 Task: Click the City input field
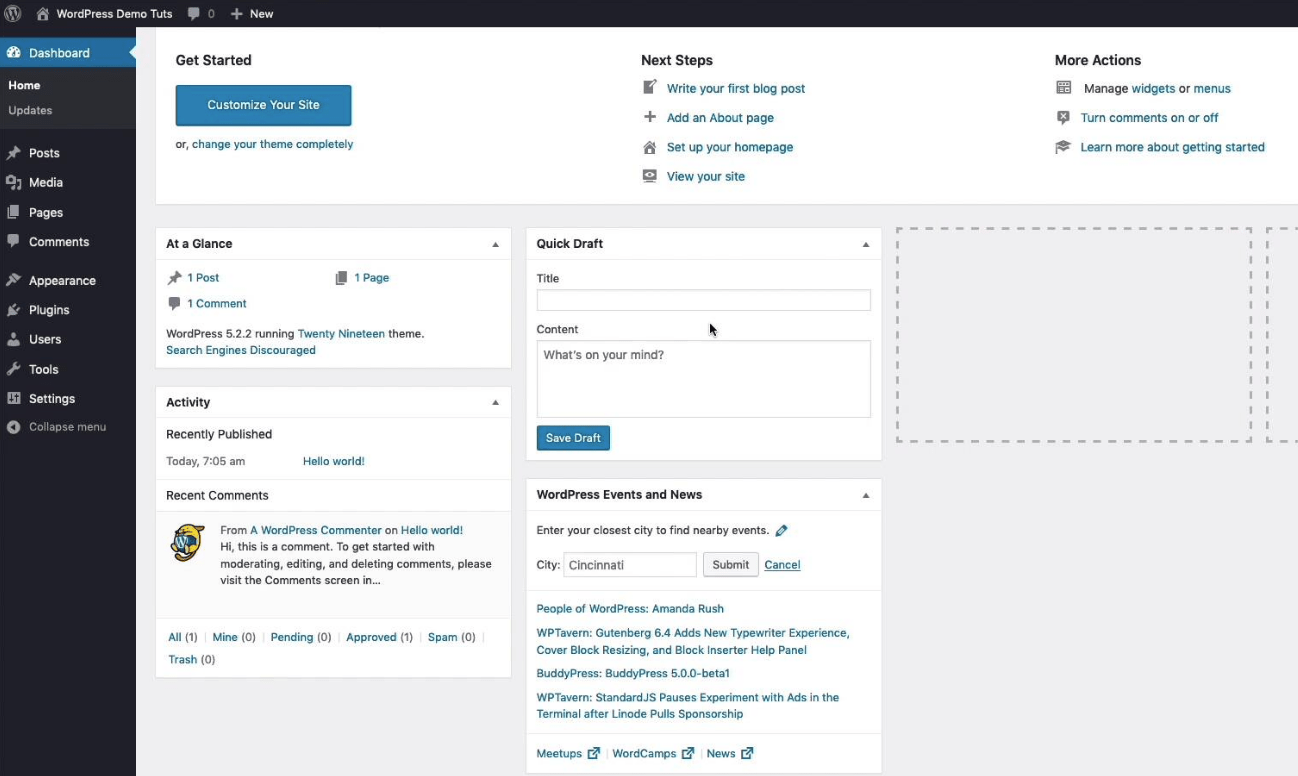(x=630, y=565)
